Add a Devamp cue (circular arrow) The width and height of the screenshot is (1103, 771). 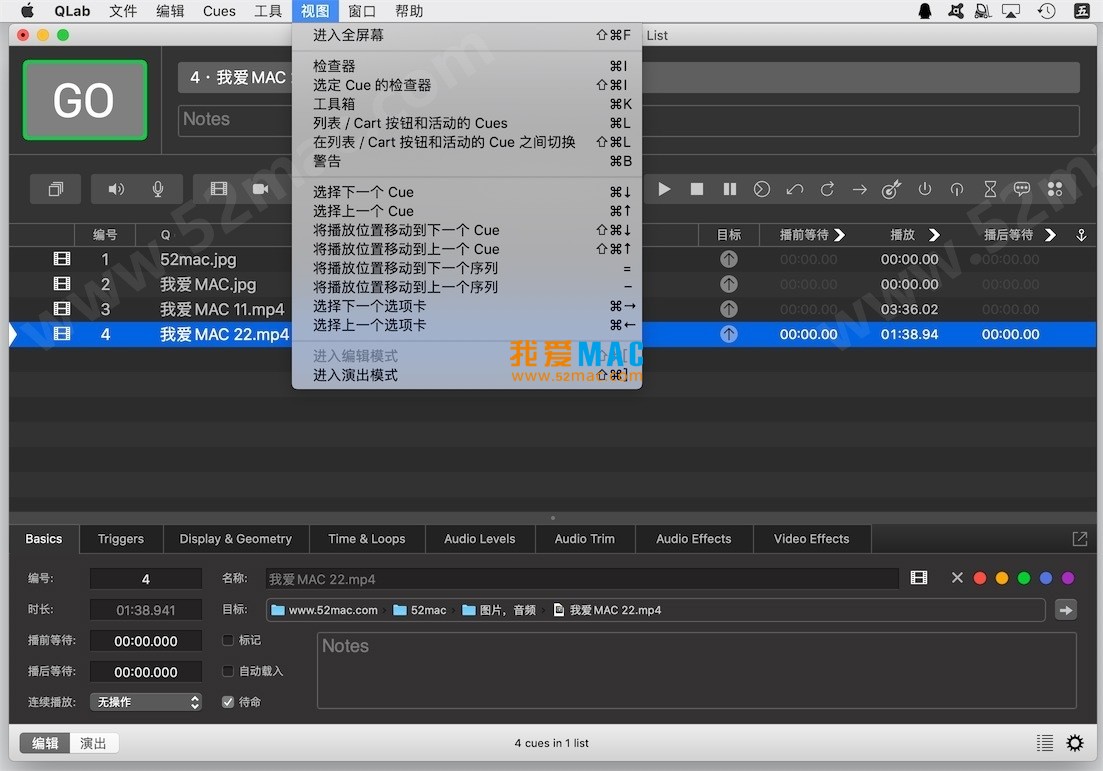pos(827,189)
